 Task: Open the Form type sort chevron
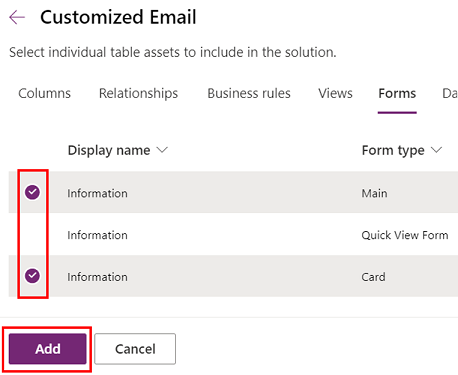coord(436,150)
